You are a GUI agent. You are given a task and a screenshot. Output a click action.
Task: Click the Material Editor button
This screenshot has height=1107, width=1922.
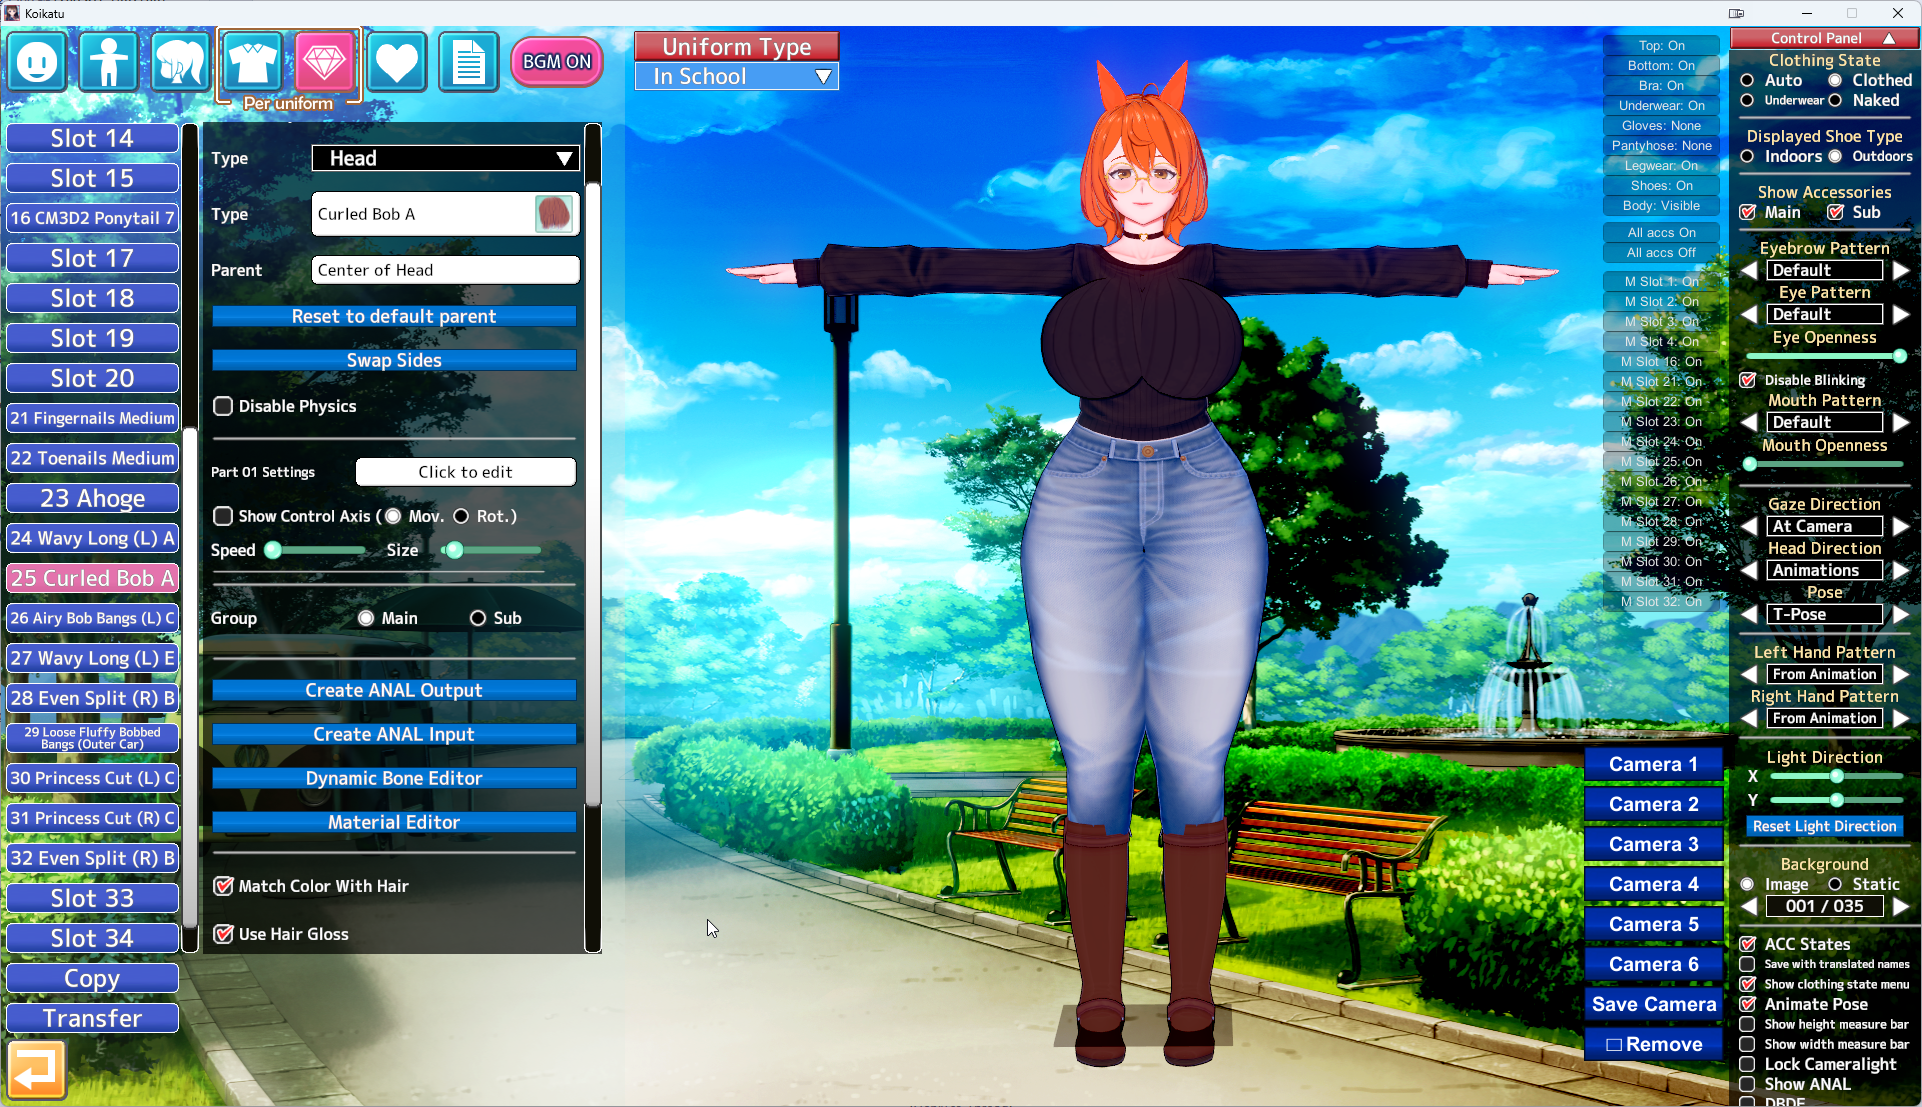(394, 822)
